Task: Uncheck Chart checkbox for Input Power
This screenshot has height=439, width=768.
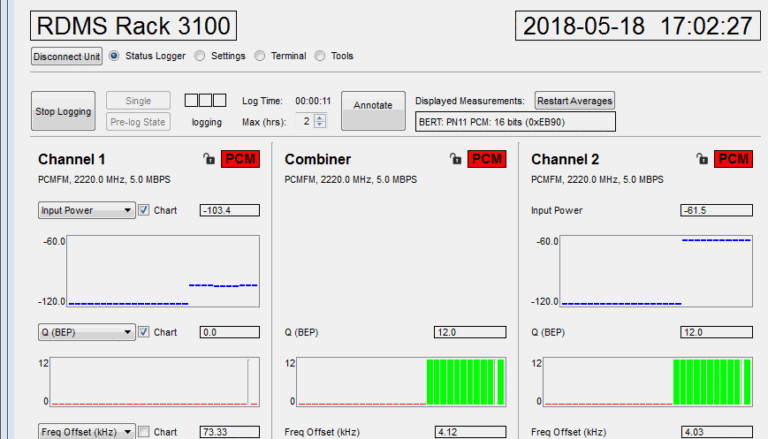Action: point(144,210)
